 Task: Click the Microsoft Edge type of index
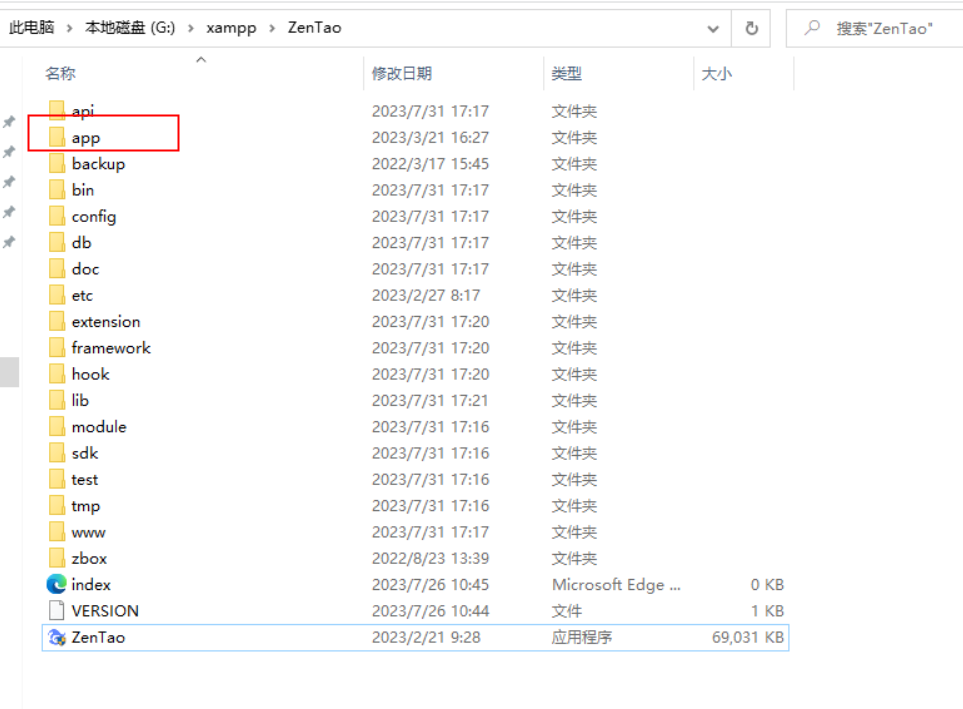coord(616,584)
